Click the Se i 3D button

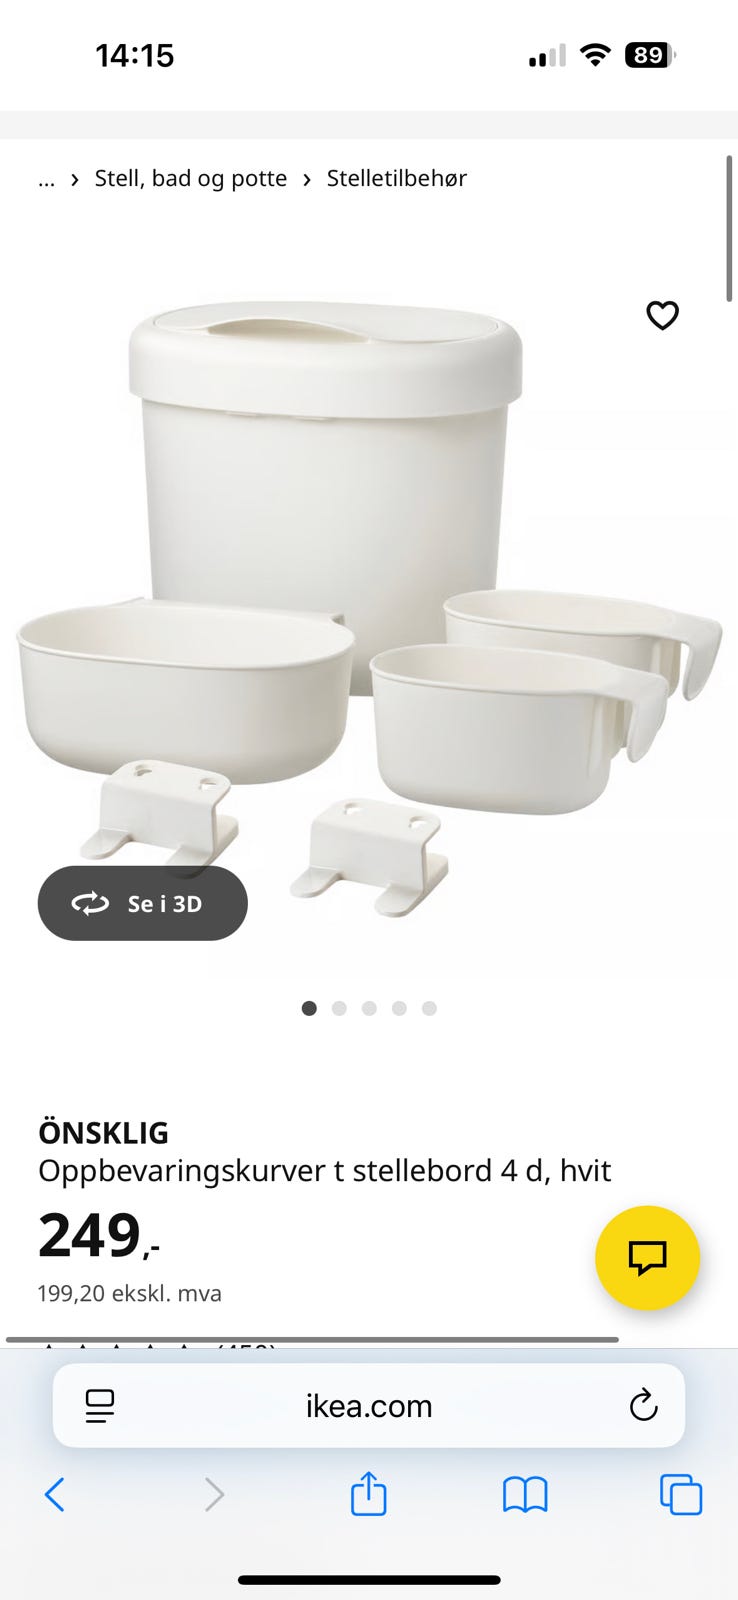(143, 903)
